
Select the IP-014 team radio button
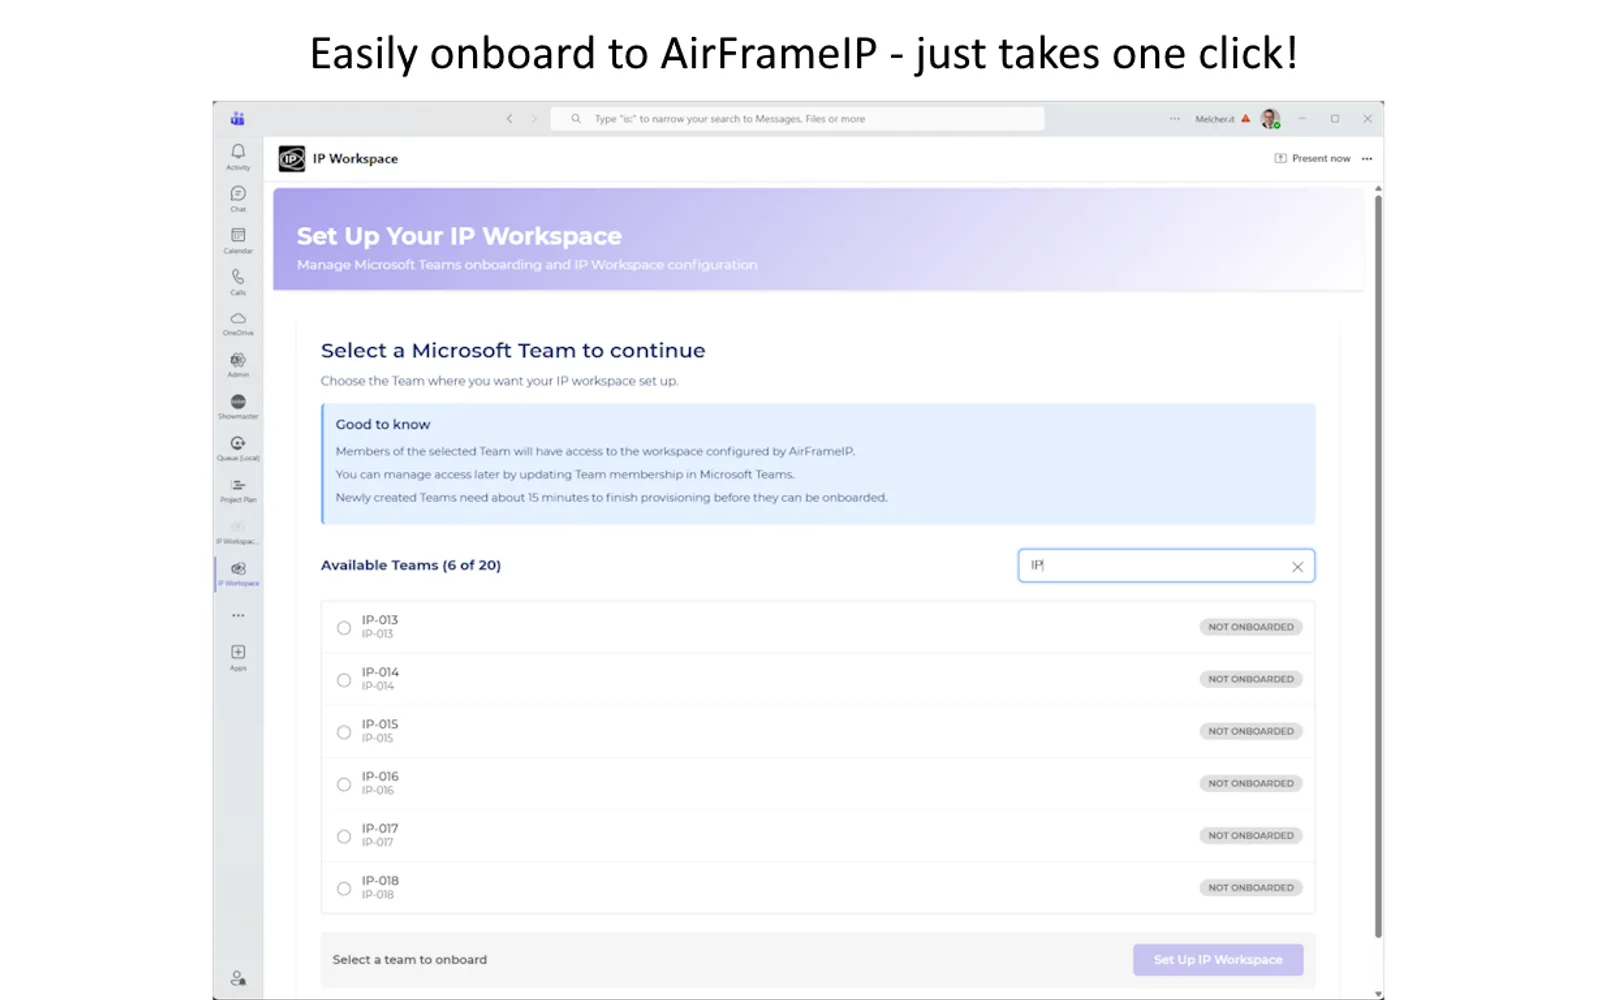coord(344,680)
